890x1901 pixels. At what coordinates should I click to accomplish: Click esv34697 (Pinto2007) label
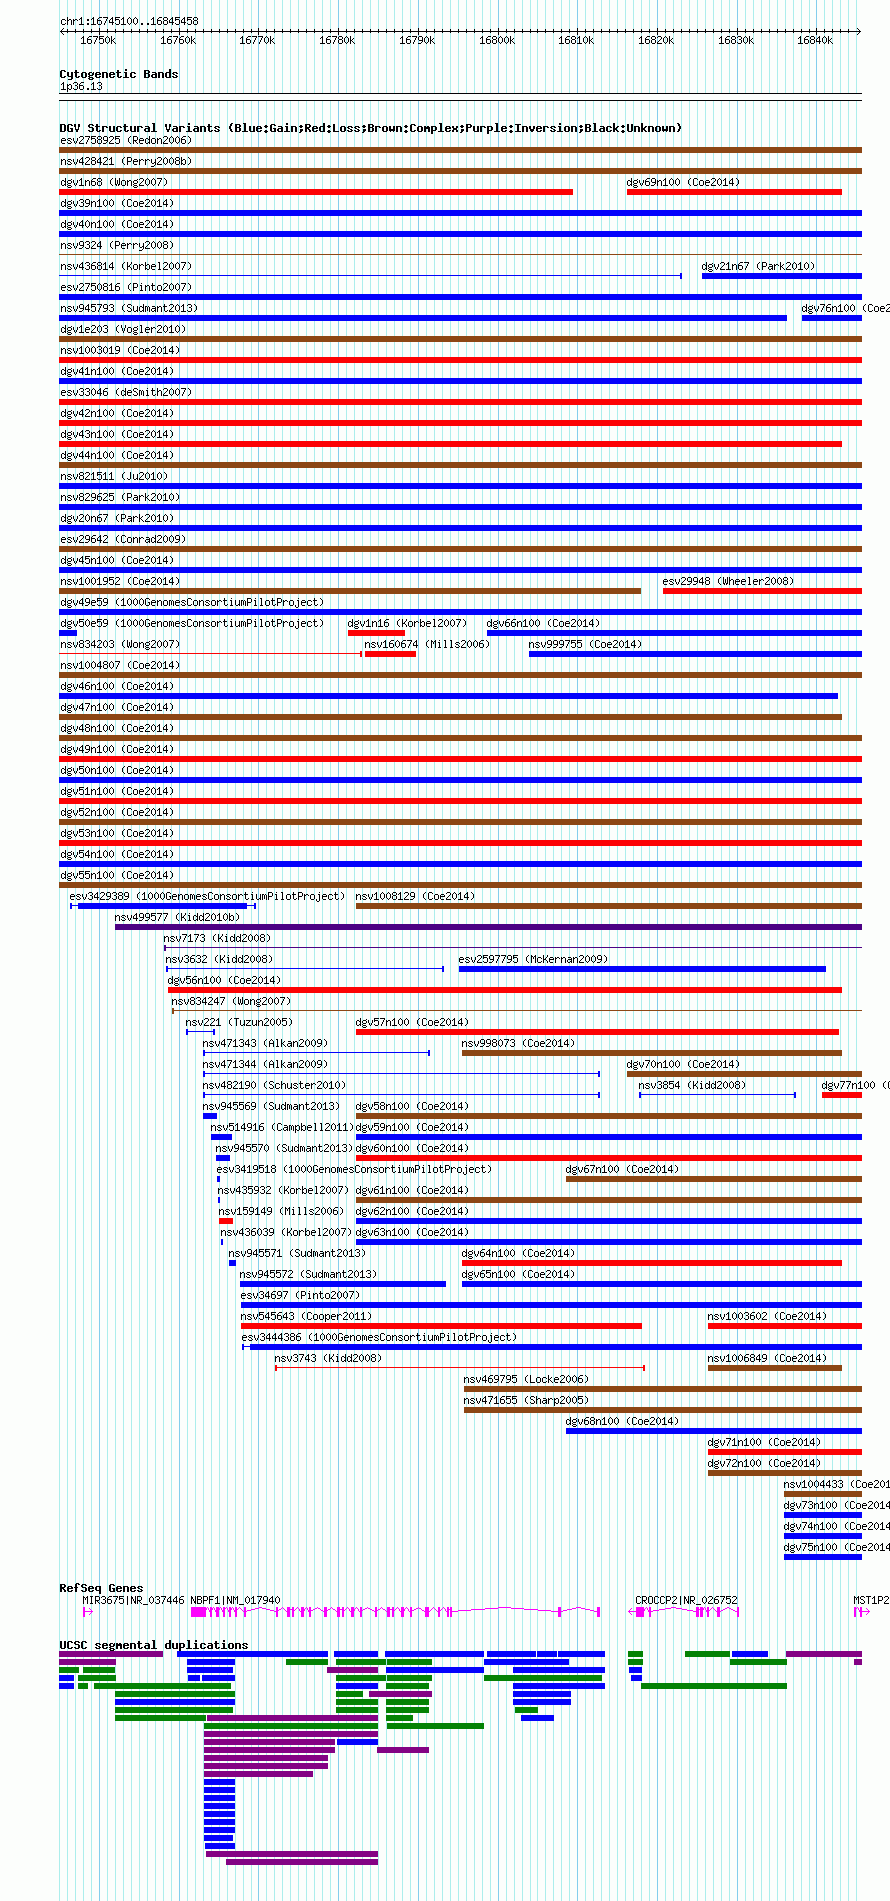[301, 1295]
